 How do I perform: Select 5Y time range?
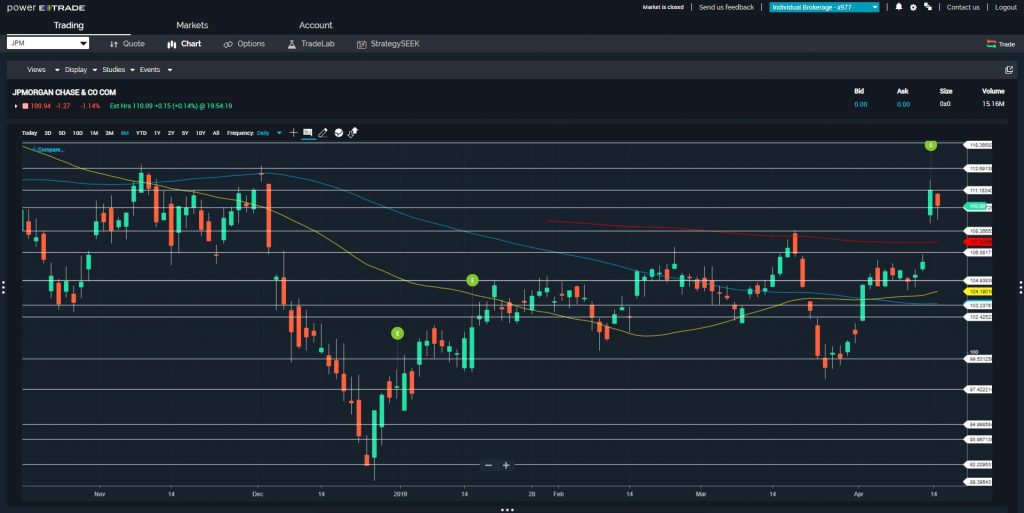click(x=185, y=133)
